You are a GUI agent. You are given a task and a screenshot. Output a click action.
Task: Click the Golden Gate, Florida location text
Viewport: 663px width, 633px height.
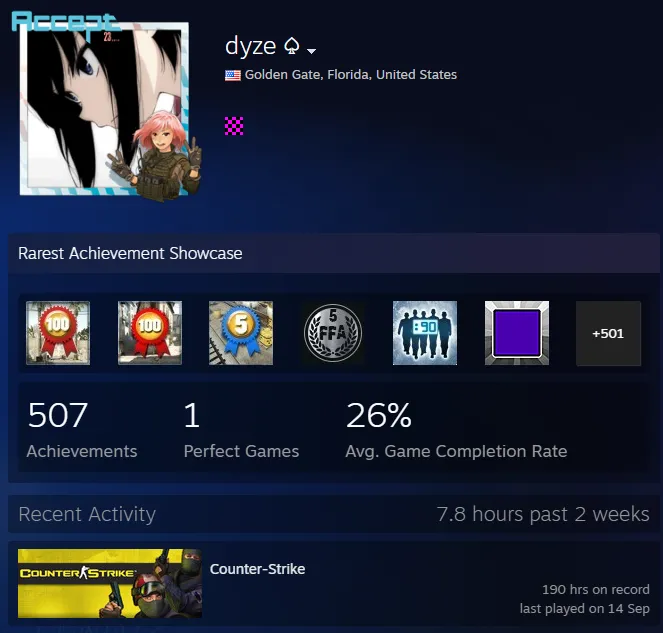(x=351, y=75)
